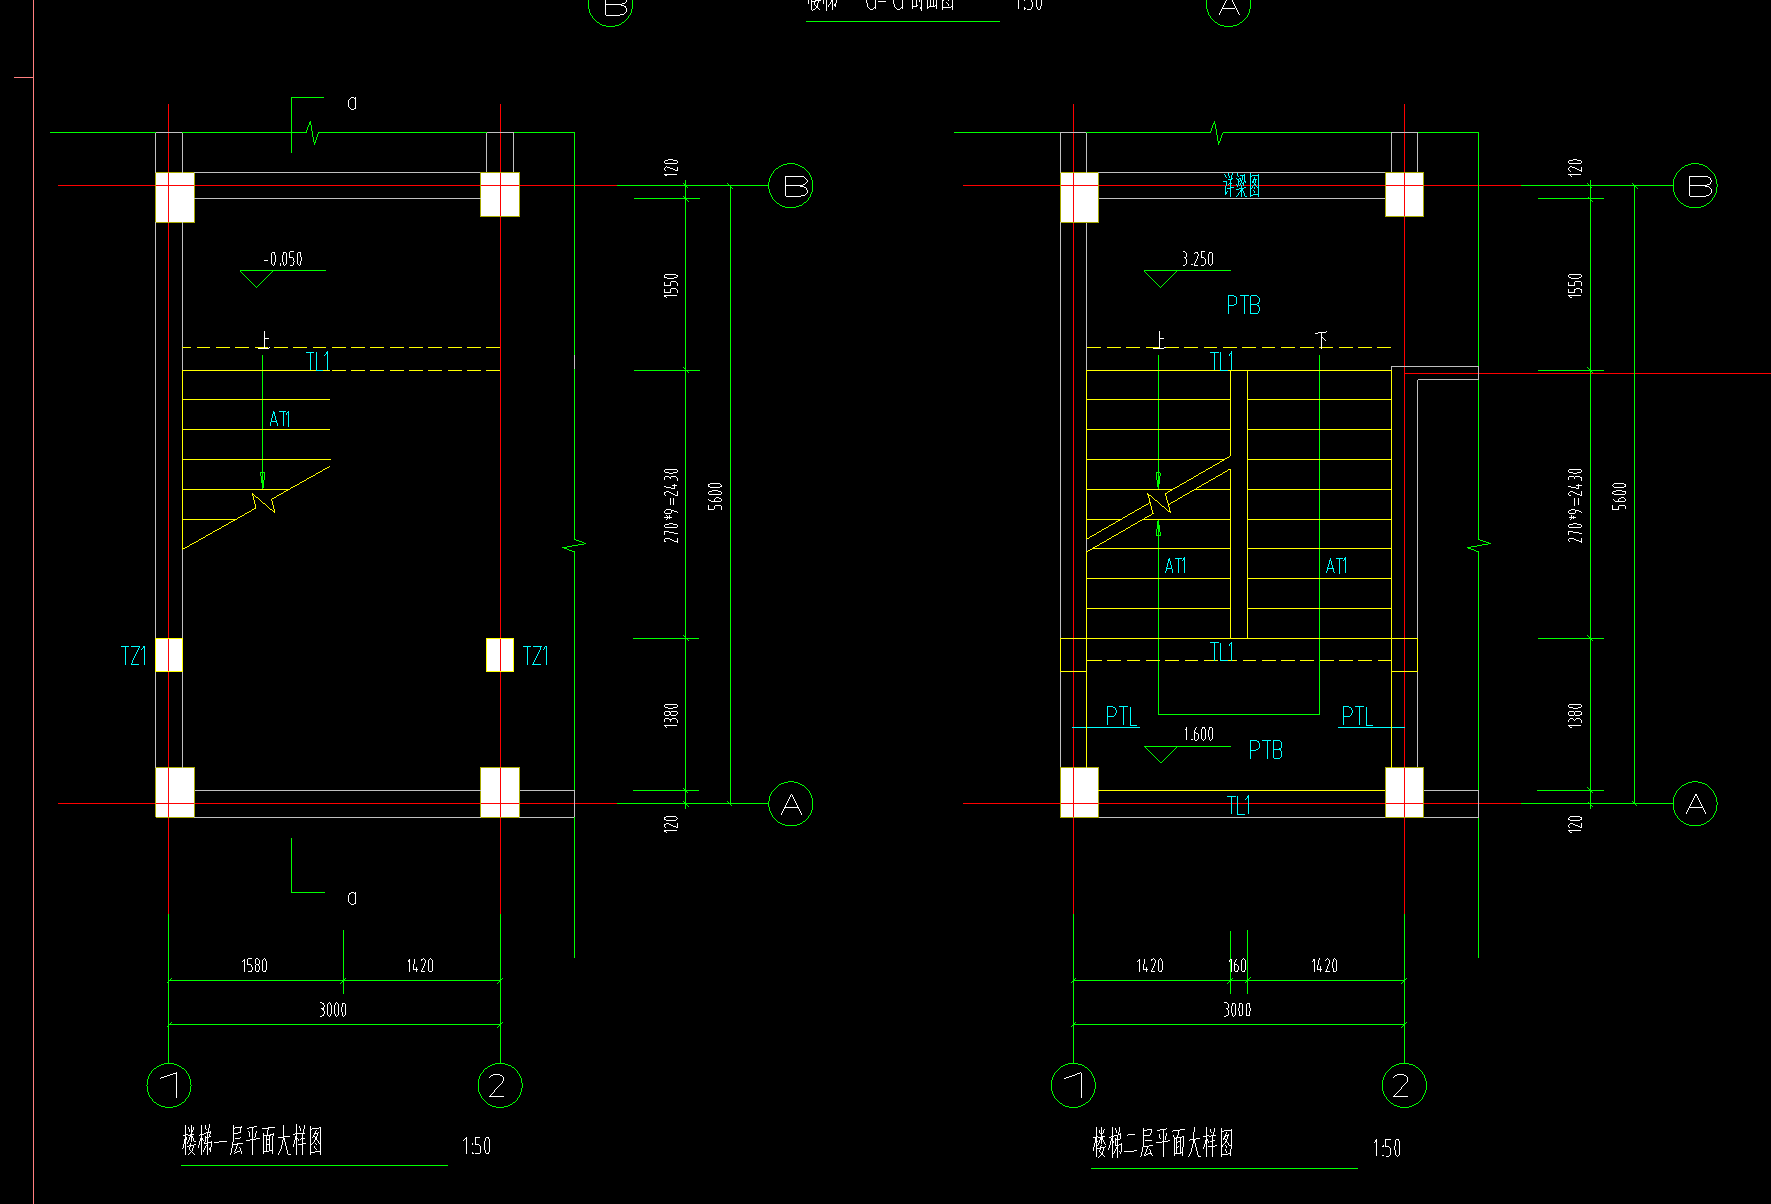This screenshot has width=1771, height=1204.
Task: Click axis bubble B of first-floor plan
Action: (790, 186)
